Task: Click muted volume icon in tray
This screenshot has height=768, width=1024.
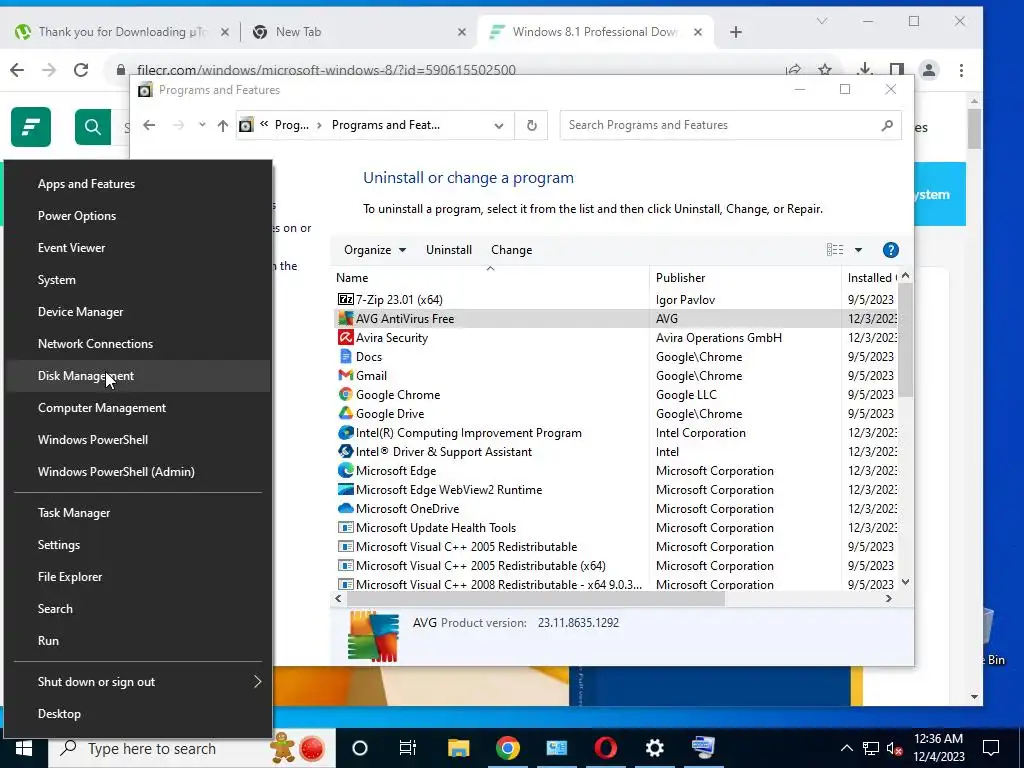Action: click(x=894, y=748)
